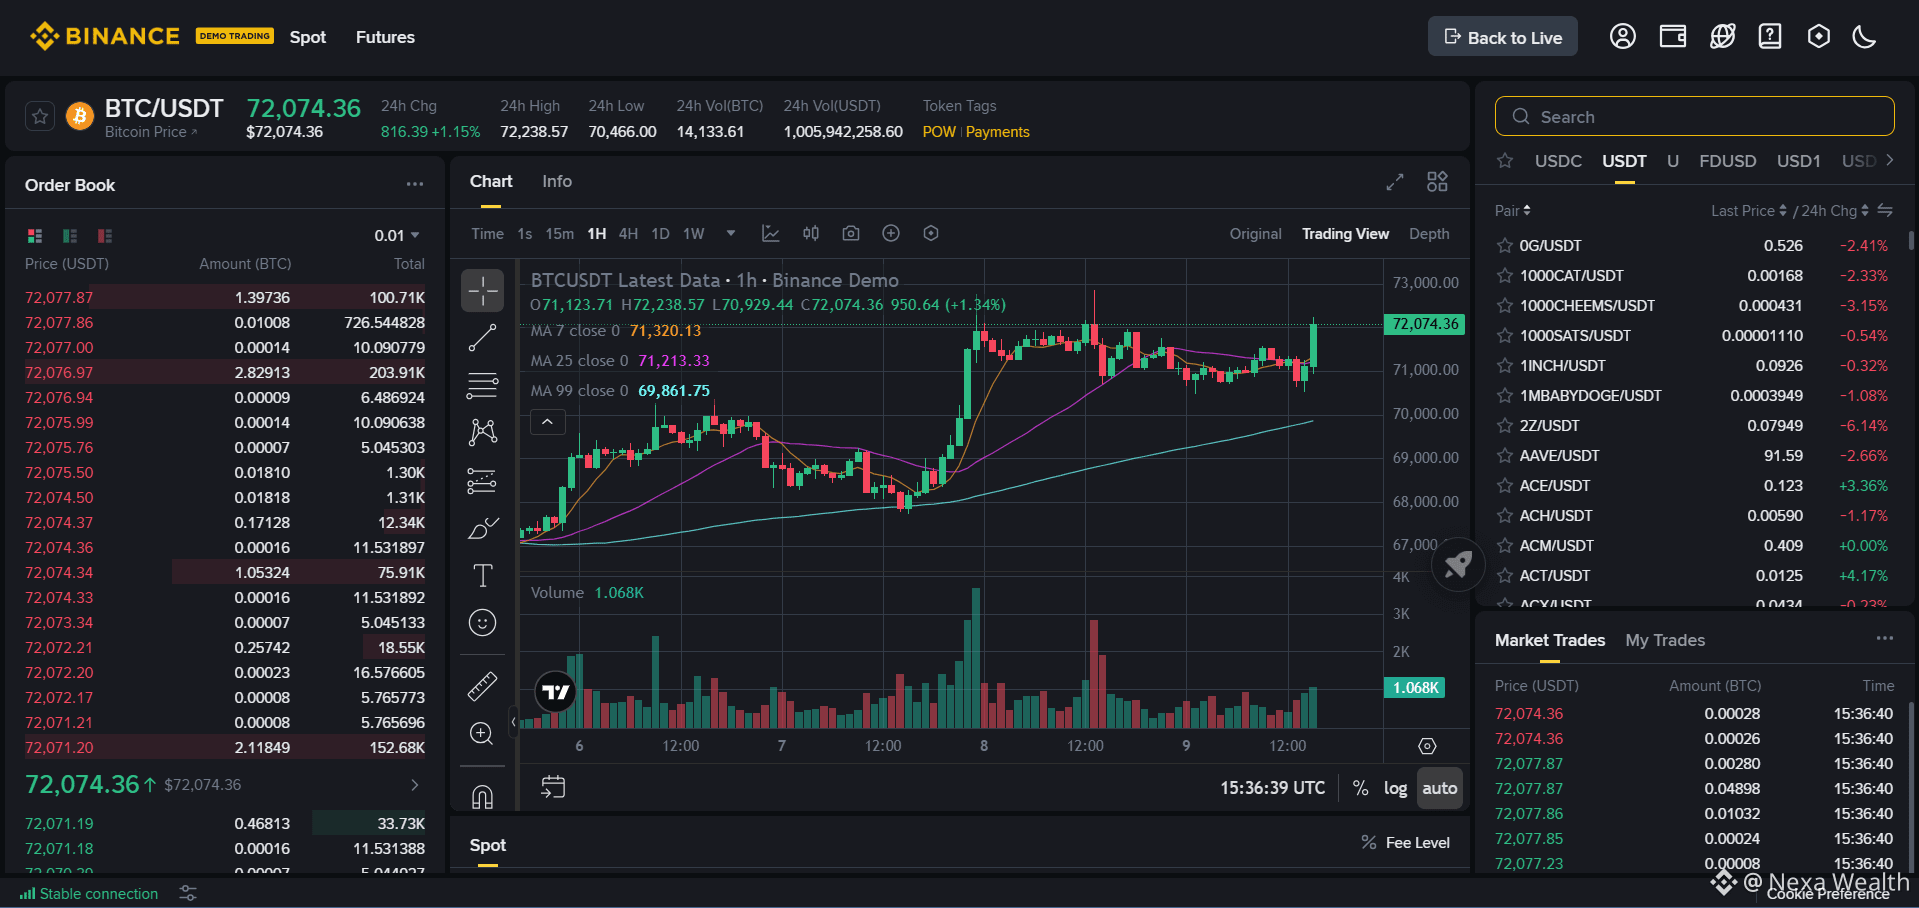The height and width of the screenshot is (908, 1919).
Task: Show buy orders only order book view
Action: pos(70,236)
